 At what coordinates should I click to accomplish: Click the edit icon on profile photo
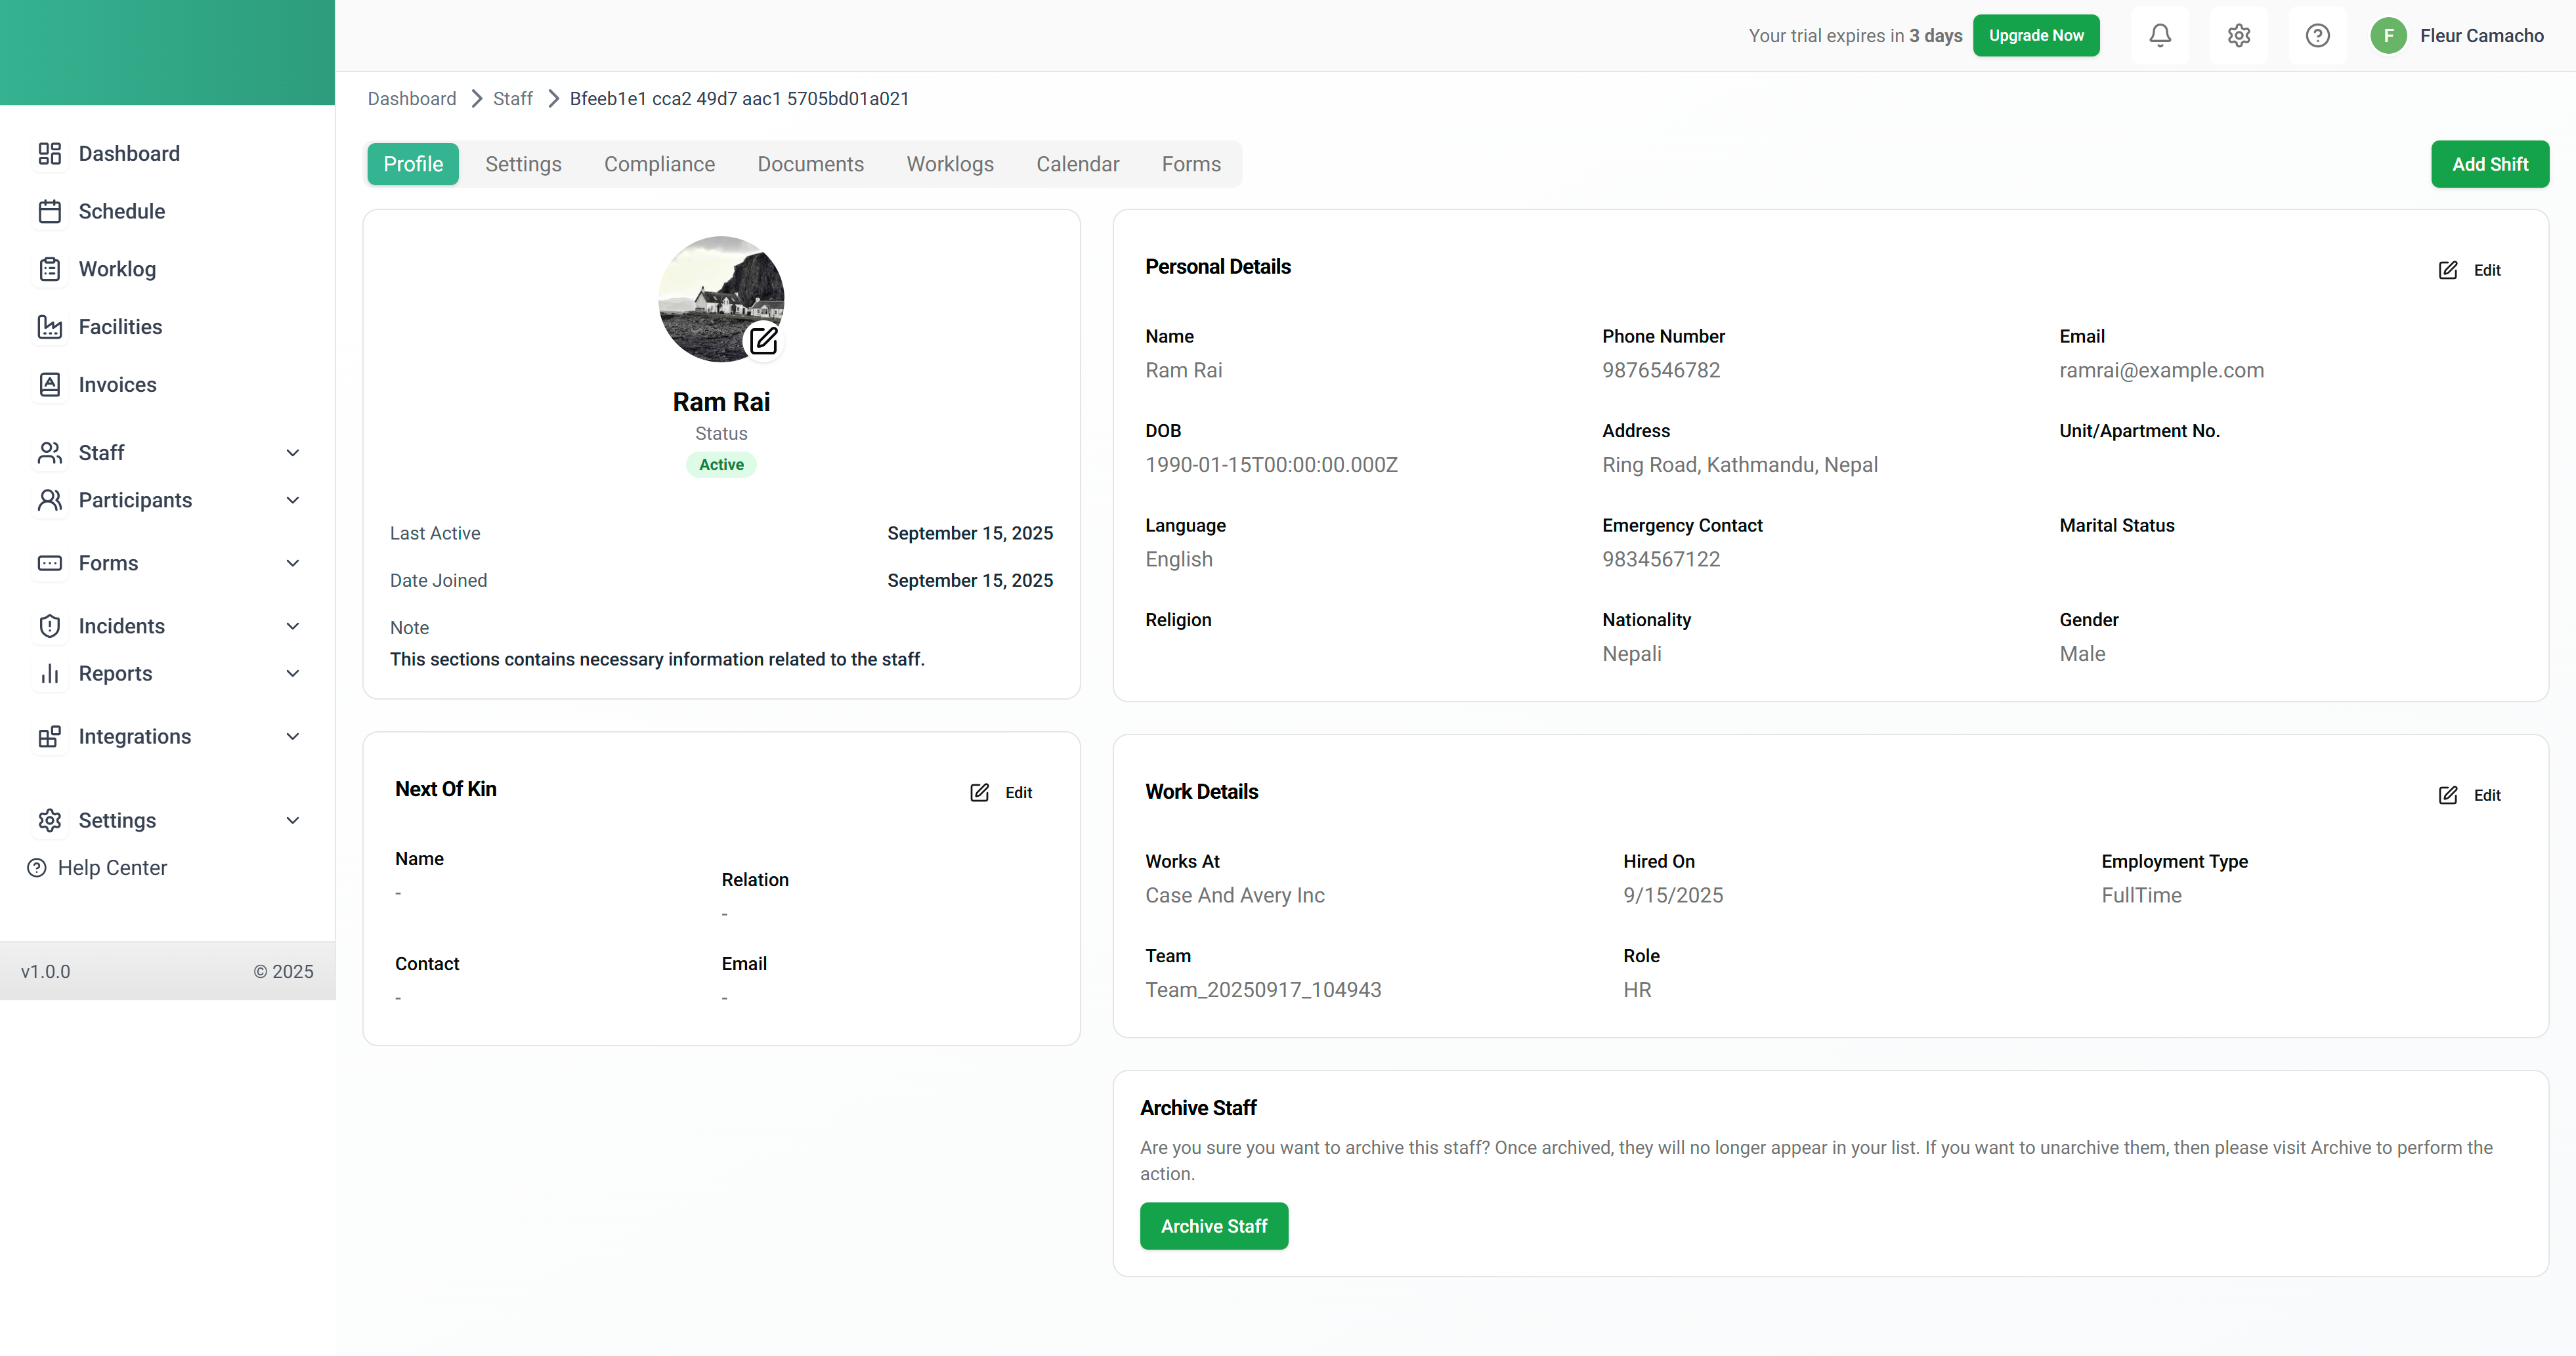pos(763,341)
